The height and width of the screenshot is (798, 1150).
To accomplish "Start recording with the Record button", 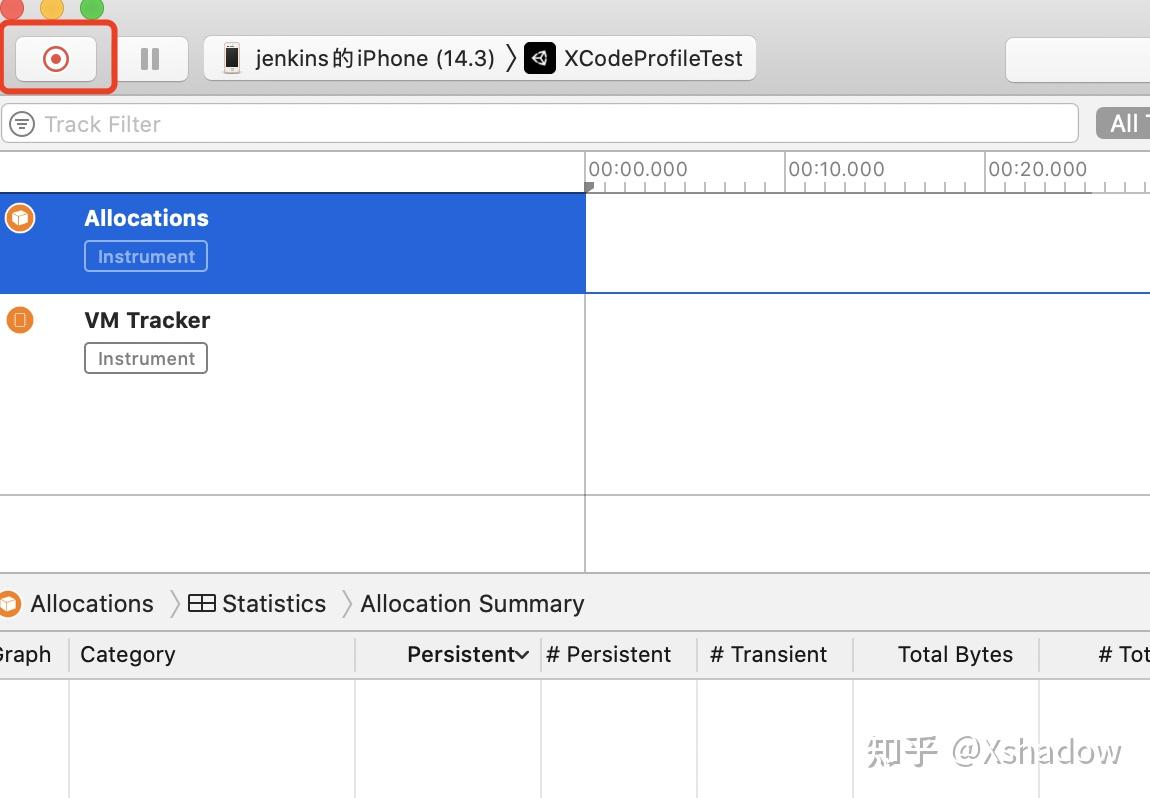I will [55, 58].
